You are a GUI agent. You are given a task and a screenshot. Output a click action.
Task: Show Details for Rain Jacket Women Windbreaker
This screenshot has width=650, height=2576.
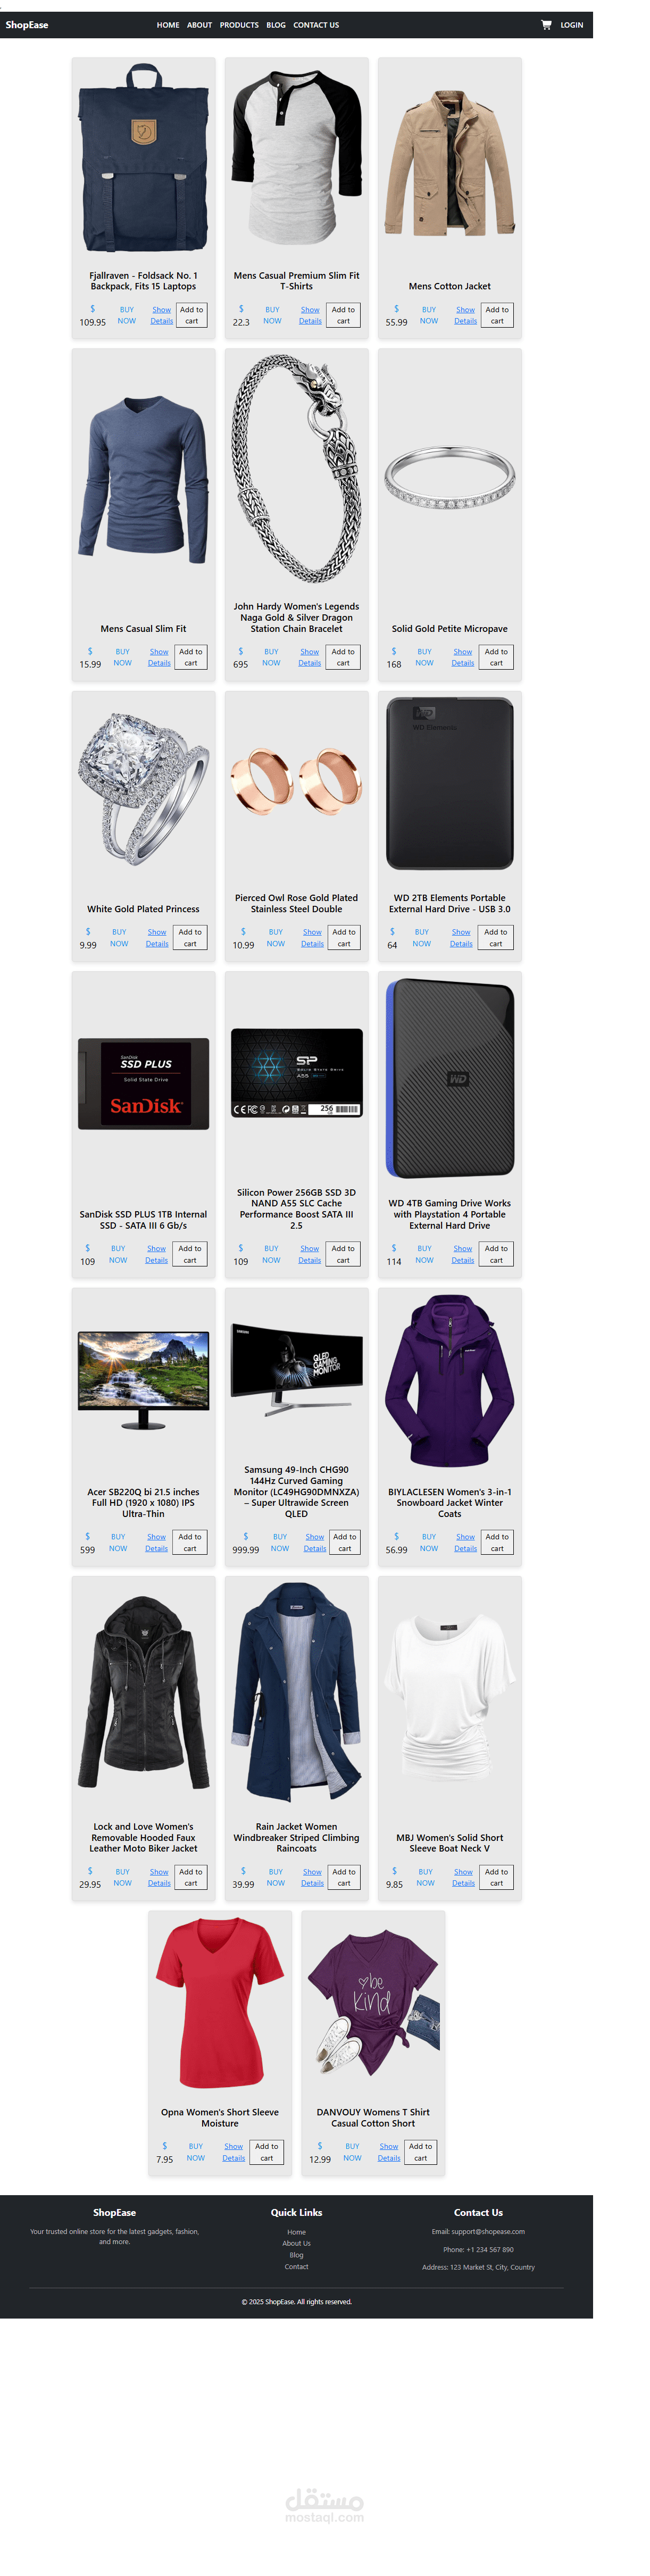click(x=312, y=1878)
